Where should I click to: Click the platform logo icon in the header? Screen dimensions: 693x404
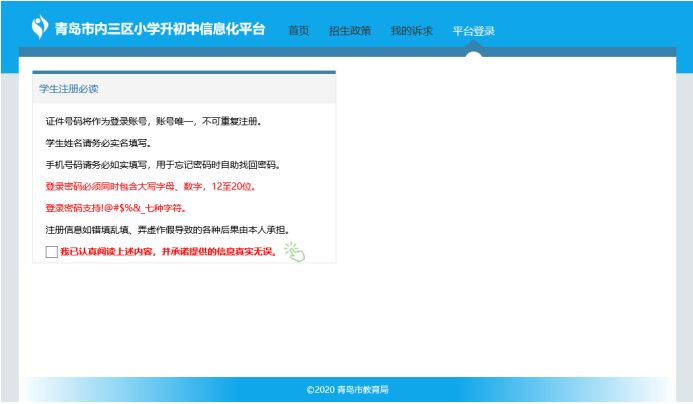pos(41,27)
